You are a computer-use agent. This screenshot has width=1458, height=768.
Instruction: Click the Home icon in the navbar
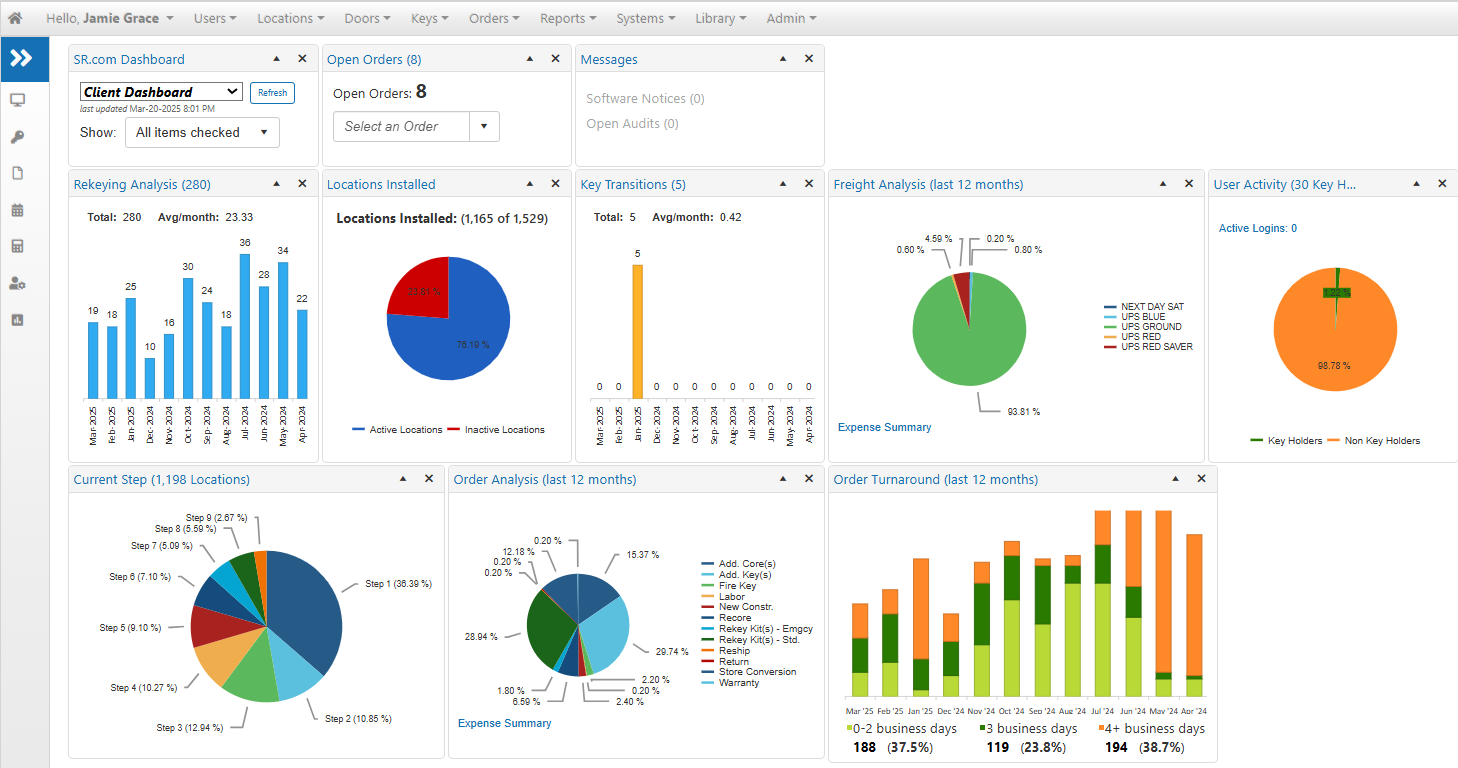[x=15, y=18]
